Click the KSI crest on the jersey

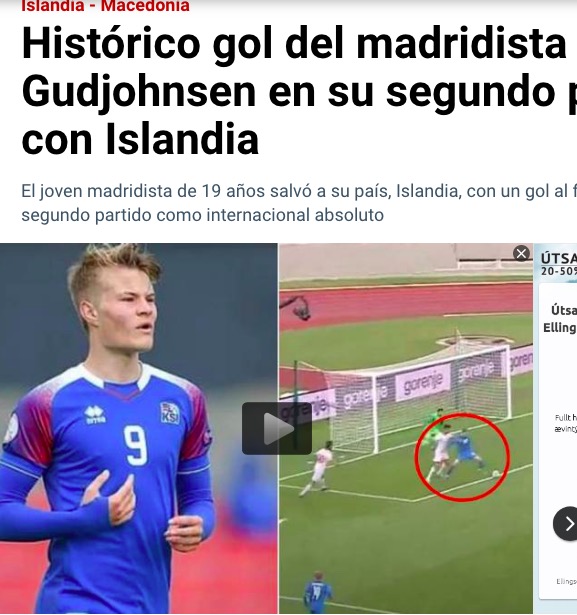(170, 413)
